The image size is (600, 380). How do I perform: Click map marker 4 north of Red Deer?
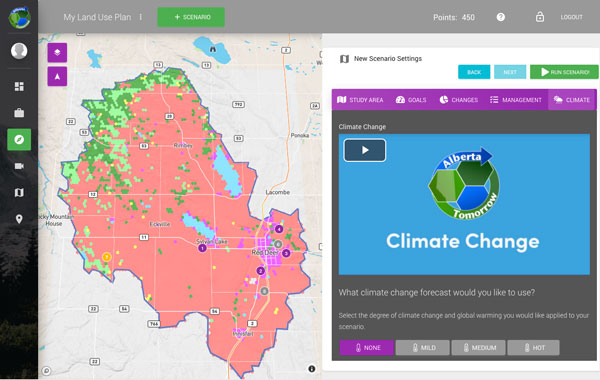coord(279,229)
